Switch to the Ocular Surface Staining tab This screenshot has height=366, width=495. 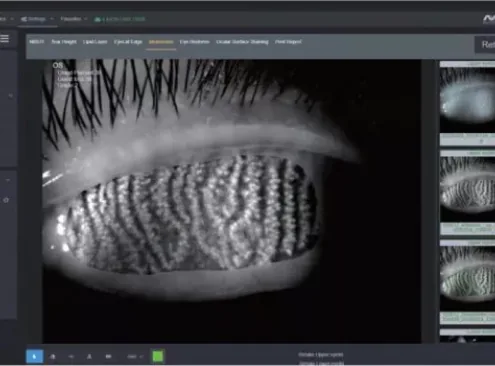(242, 42)
